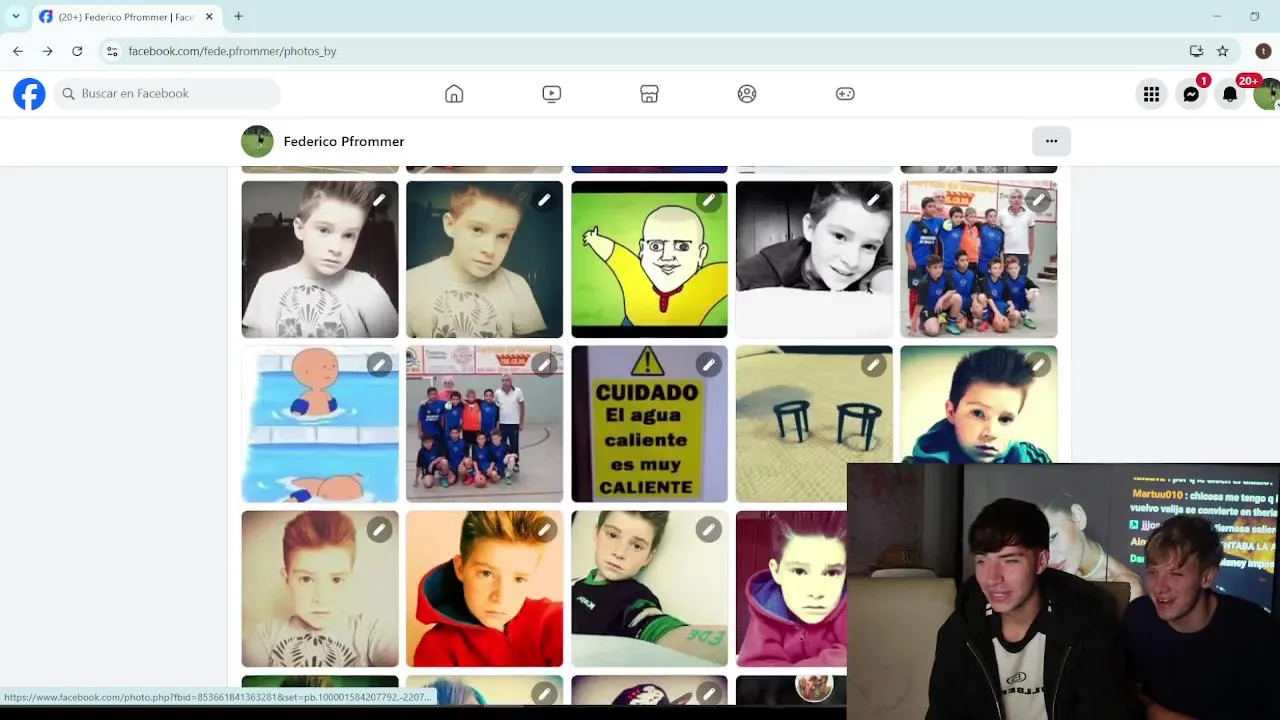Open the red hoodie boy photo
The height and width of the screenshot is (720, 1280).
point(485,589)
